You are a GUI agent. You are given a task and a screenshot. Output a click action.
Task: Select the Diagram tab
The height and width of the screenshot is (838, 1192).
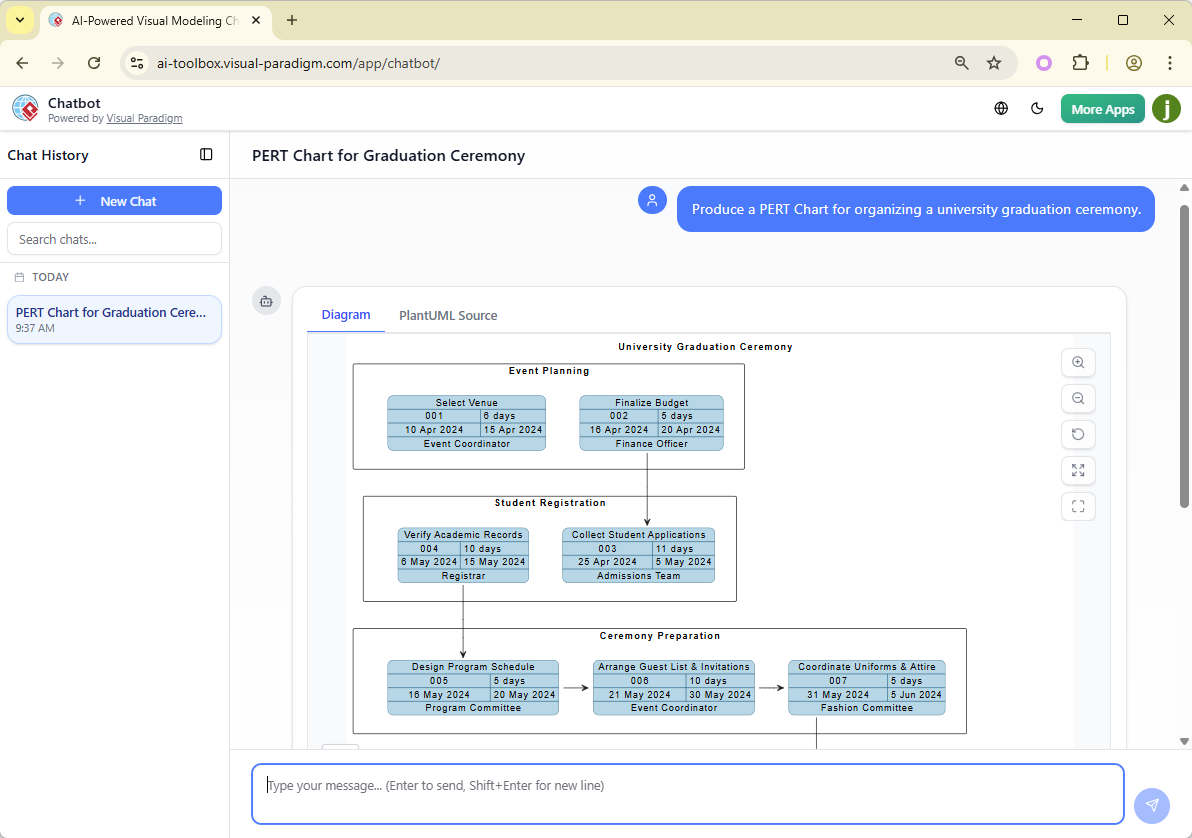pyautogui.click(x=345, y=315)
